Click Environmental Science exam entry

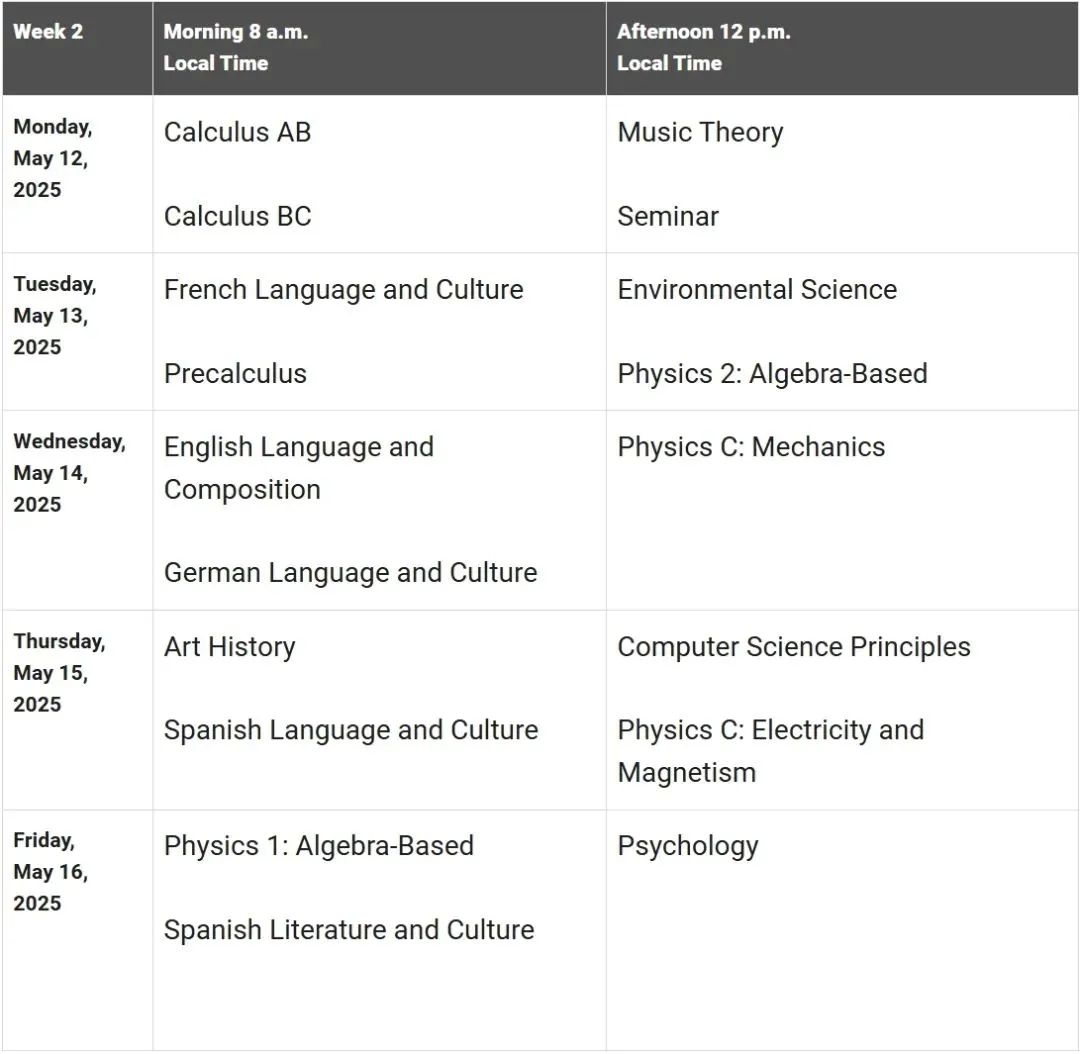click(757, 290)
